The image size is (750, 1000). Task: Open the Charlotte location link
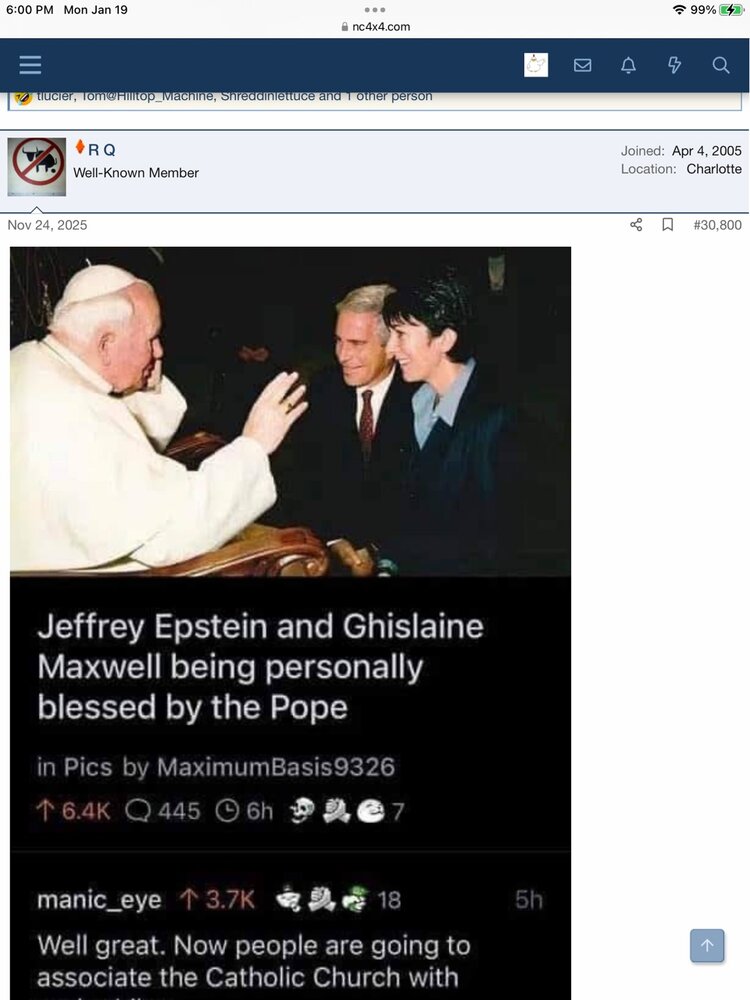[714, 169]
